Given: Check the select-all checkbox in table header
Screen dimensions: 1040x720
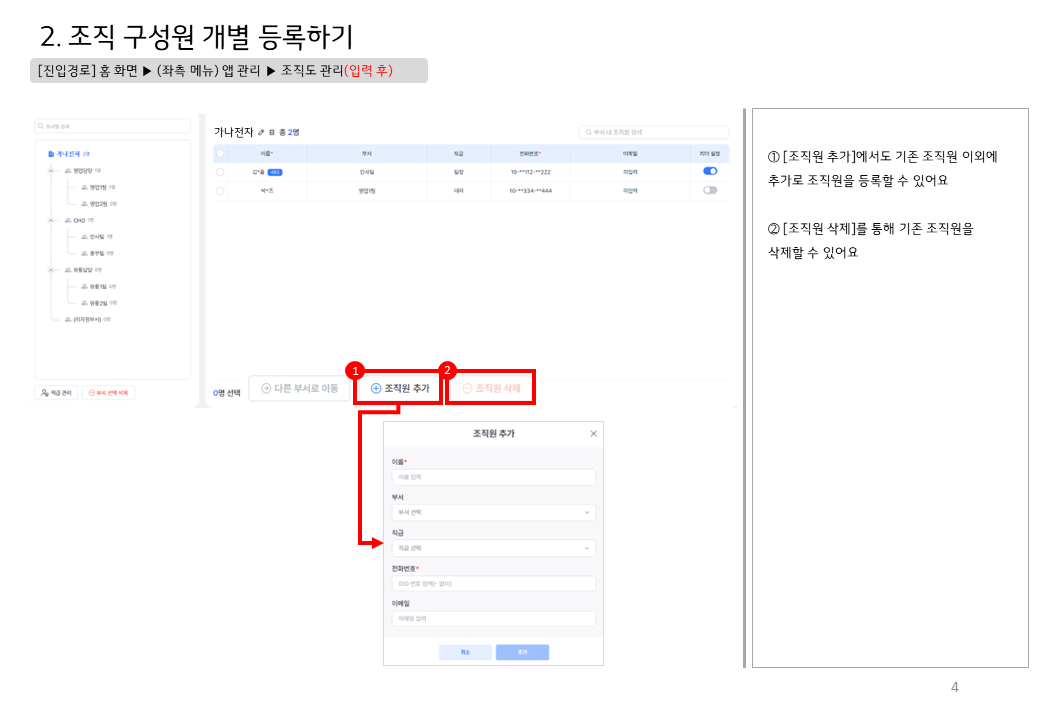Looking at the screenshot, I should tap(220, 153).
